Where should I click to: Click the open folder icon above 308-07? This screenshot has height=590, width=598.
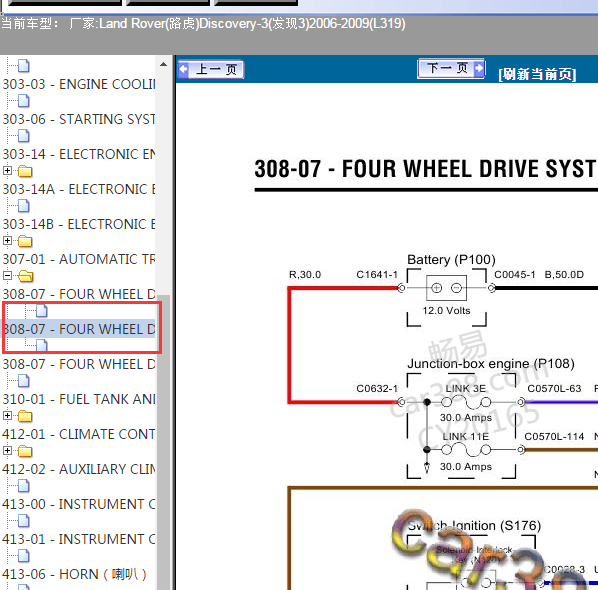[26, 276]
